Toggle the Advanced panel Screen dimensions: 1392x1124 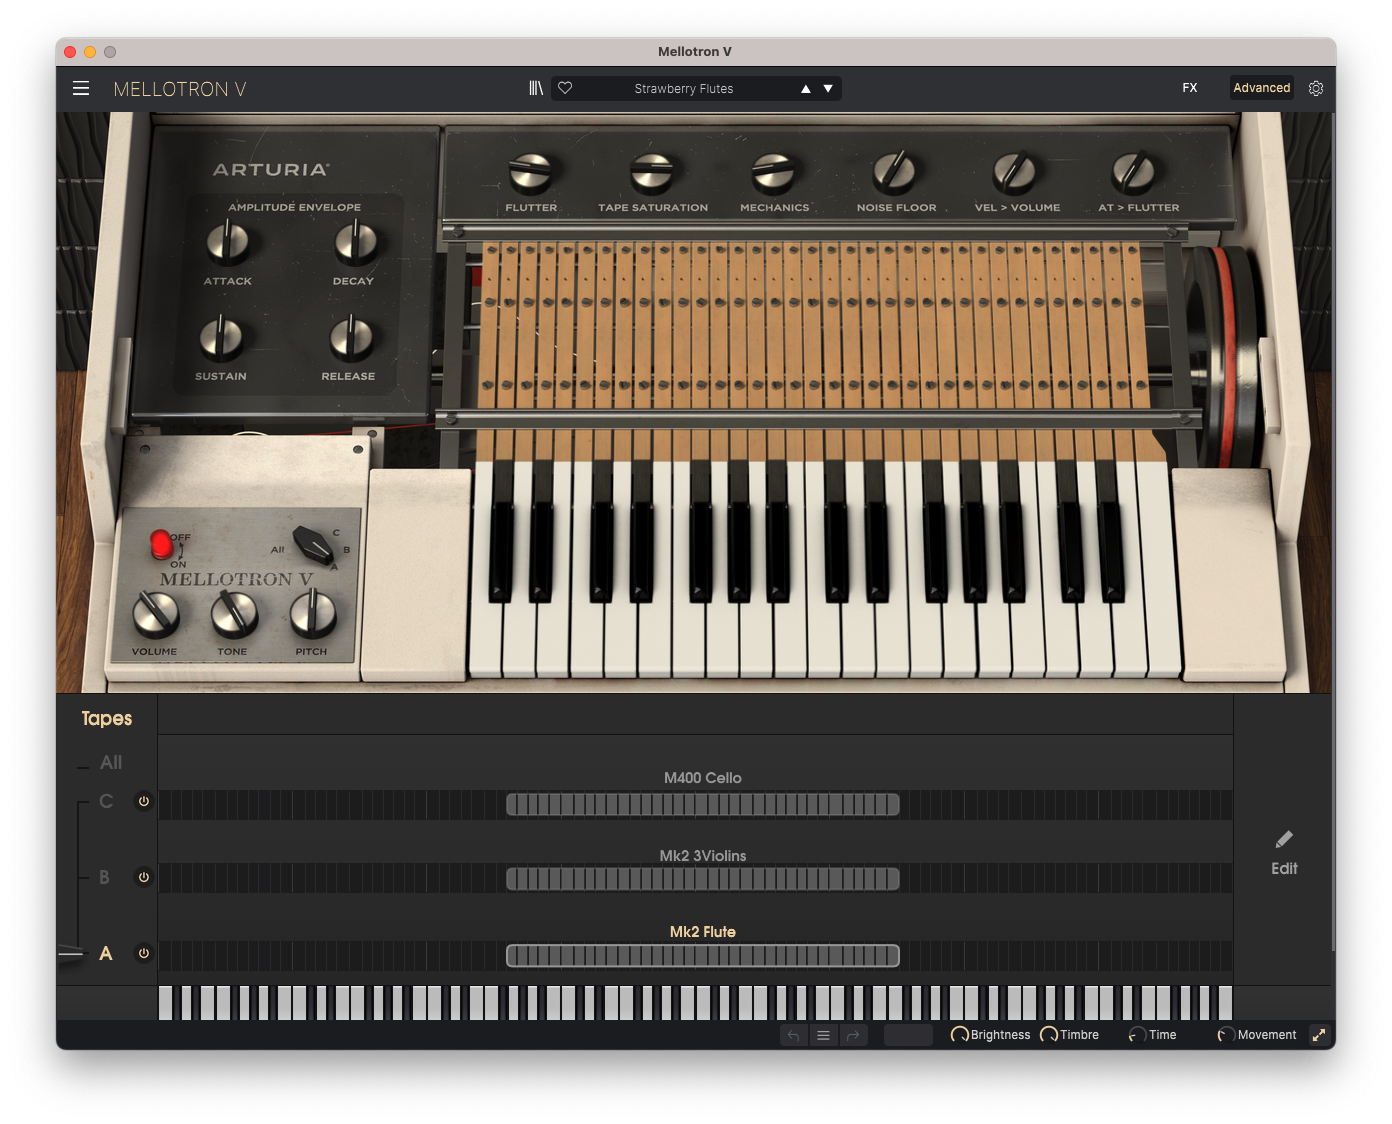pyautogui.click(x=1262, y=88)
